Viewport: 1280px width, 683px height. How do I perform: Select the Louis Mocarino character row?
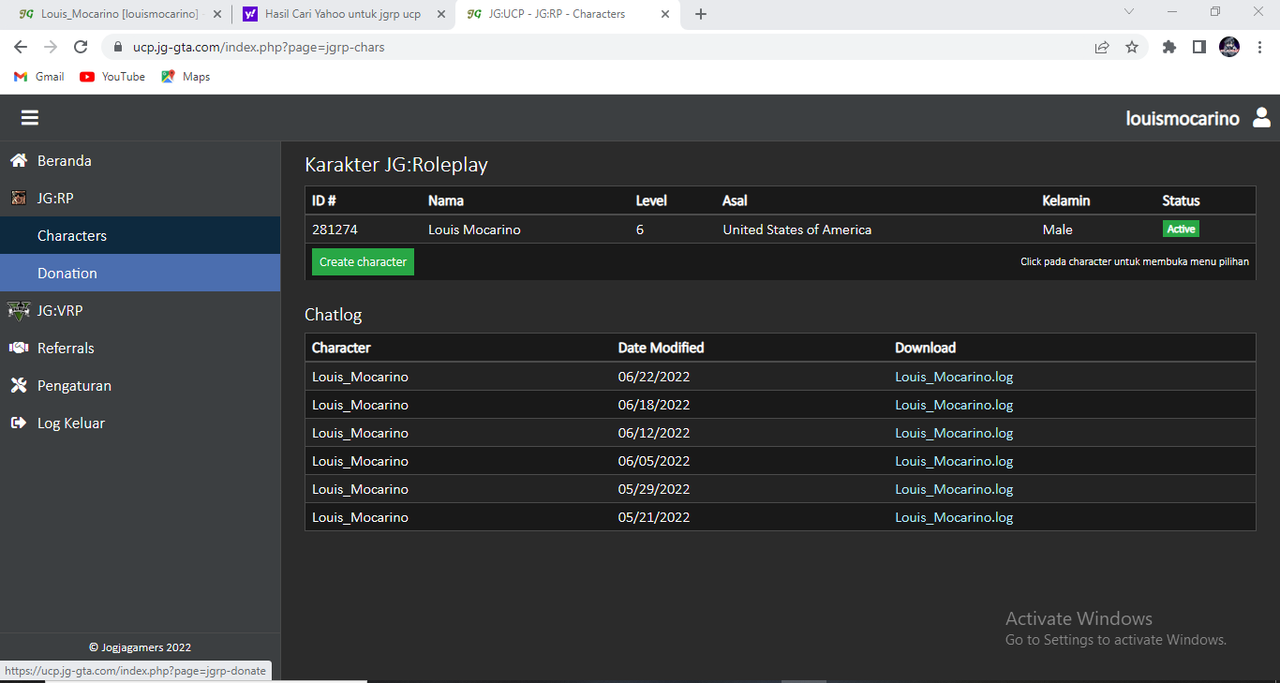[x=780, y=229]
